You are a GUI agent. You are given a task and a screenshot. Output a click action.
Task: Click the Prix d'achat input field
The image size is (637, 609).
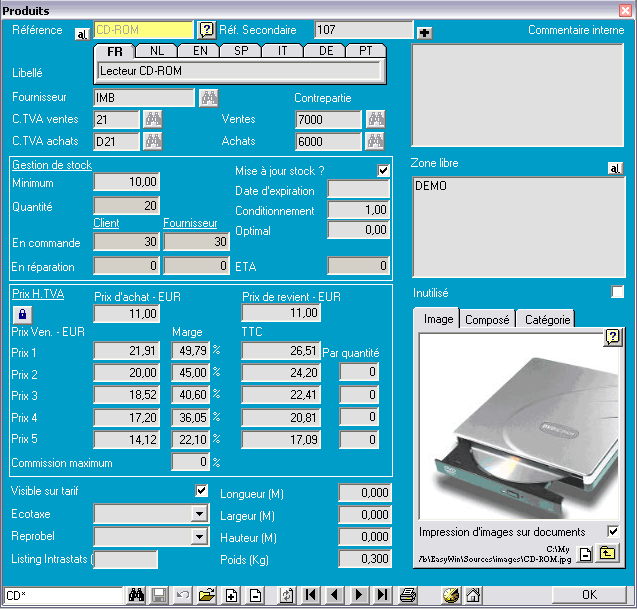tap(126, 314)
